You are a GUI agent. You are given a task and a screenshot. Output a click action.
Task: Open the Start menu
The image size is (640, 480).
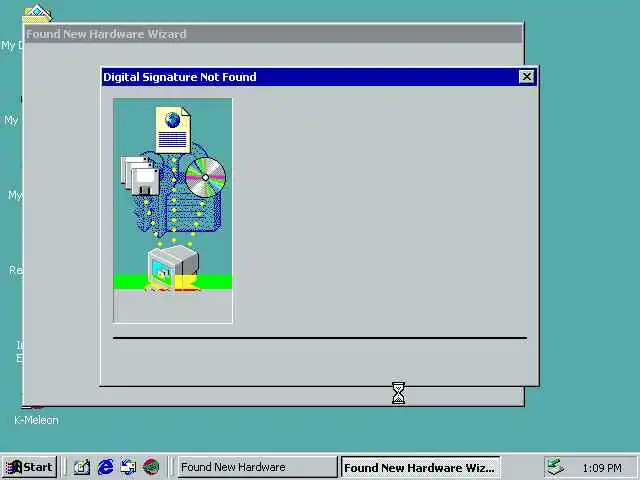pyautogui.click(x=29, y=467)
